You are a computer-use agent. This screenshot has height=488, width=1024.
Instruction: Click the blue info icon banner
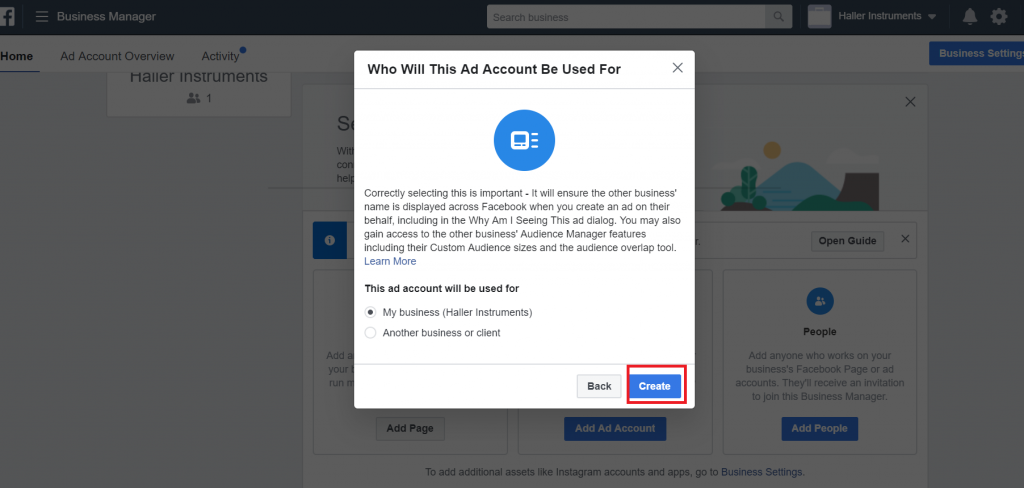coord(330,240)
